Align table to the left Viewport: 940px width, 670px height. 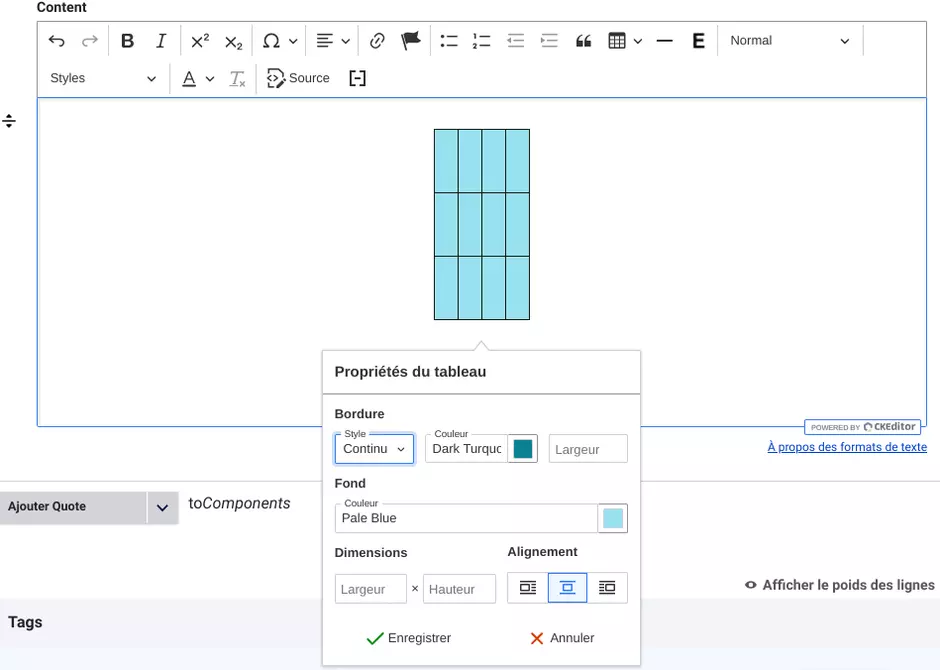tap(528, 588)
